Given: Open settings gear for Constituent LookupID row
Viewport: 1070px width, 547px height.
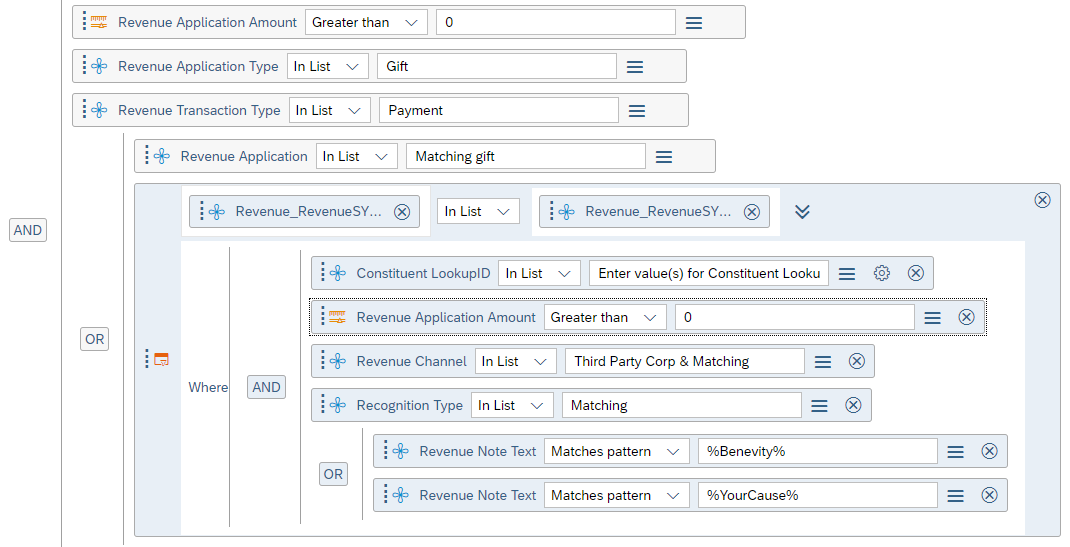Looking at the screenshot, I should tap(882, 274).
